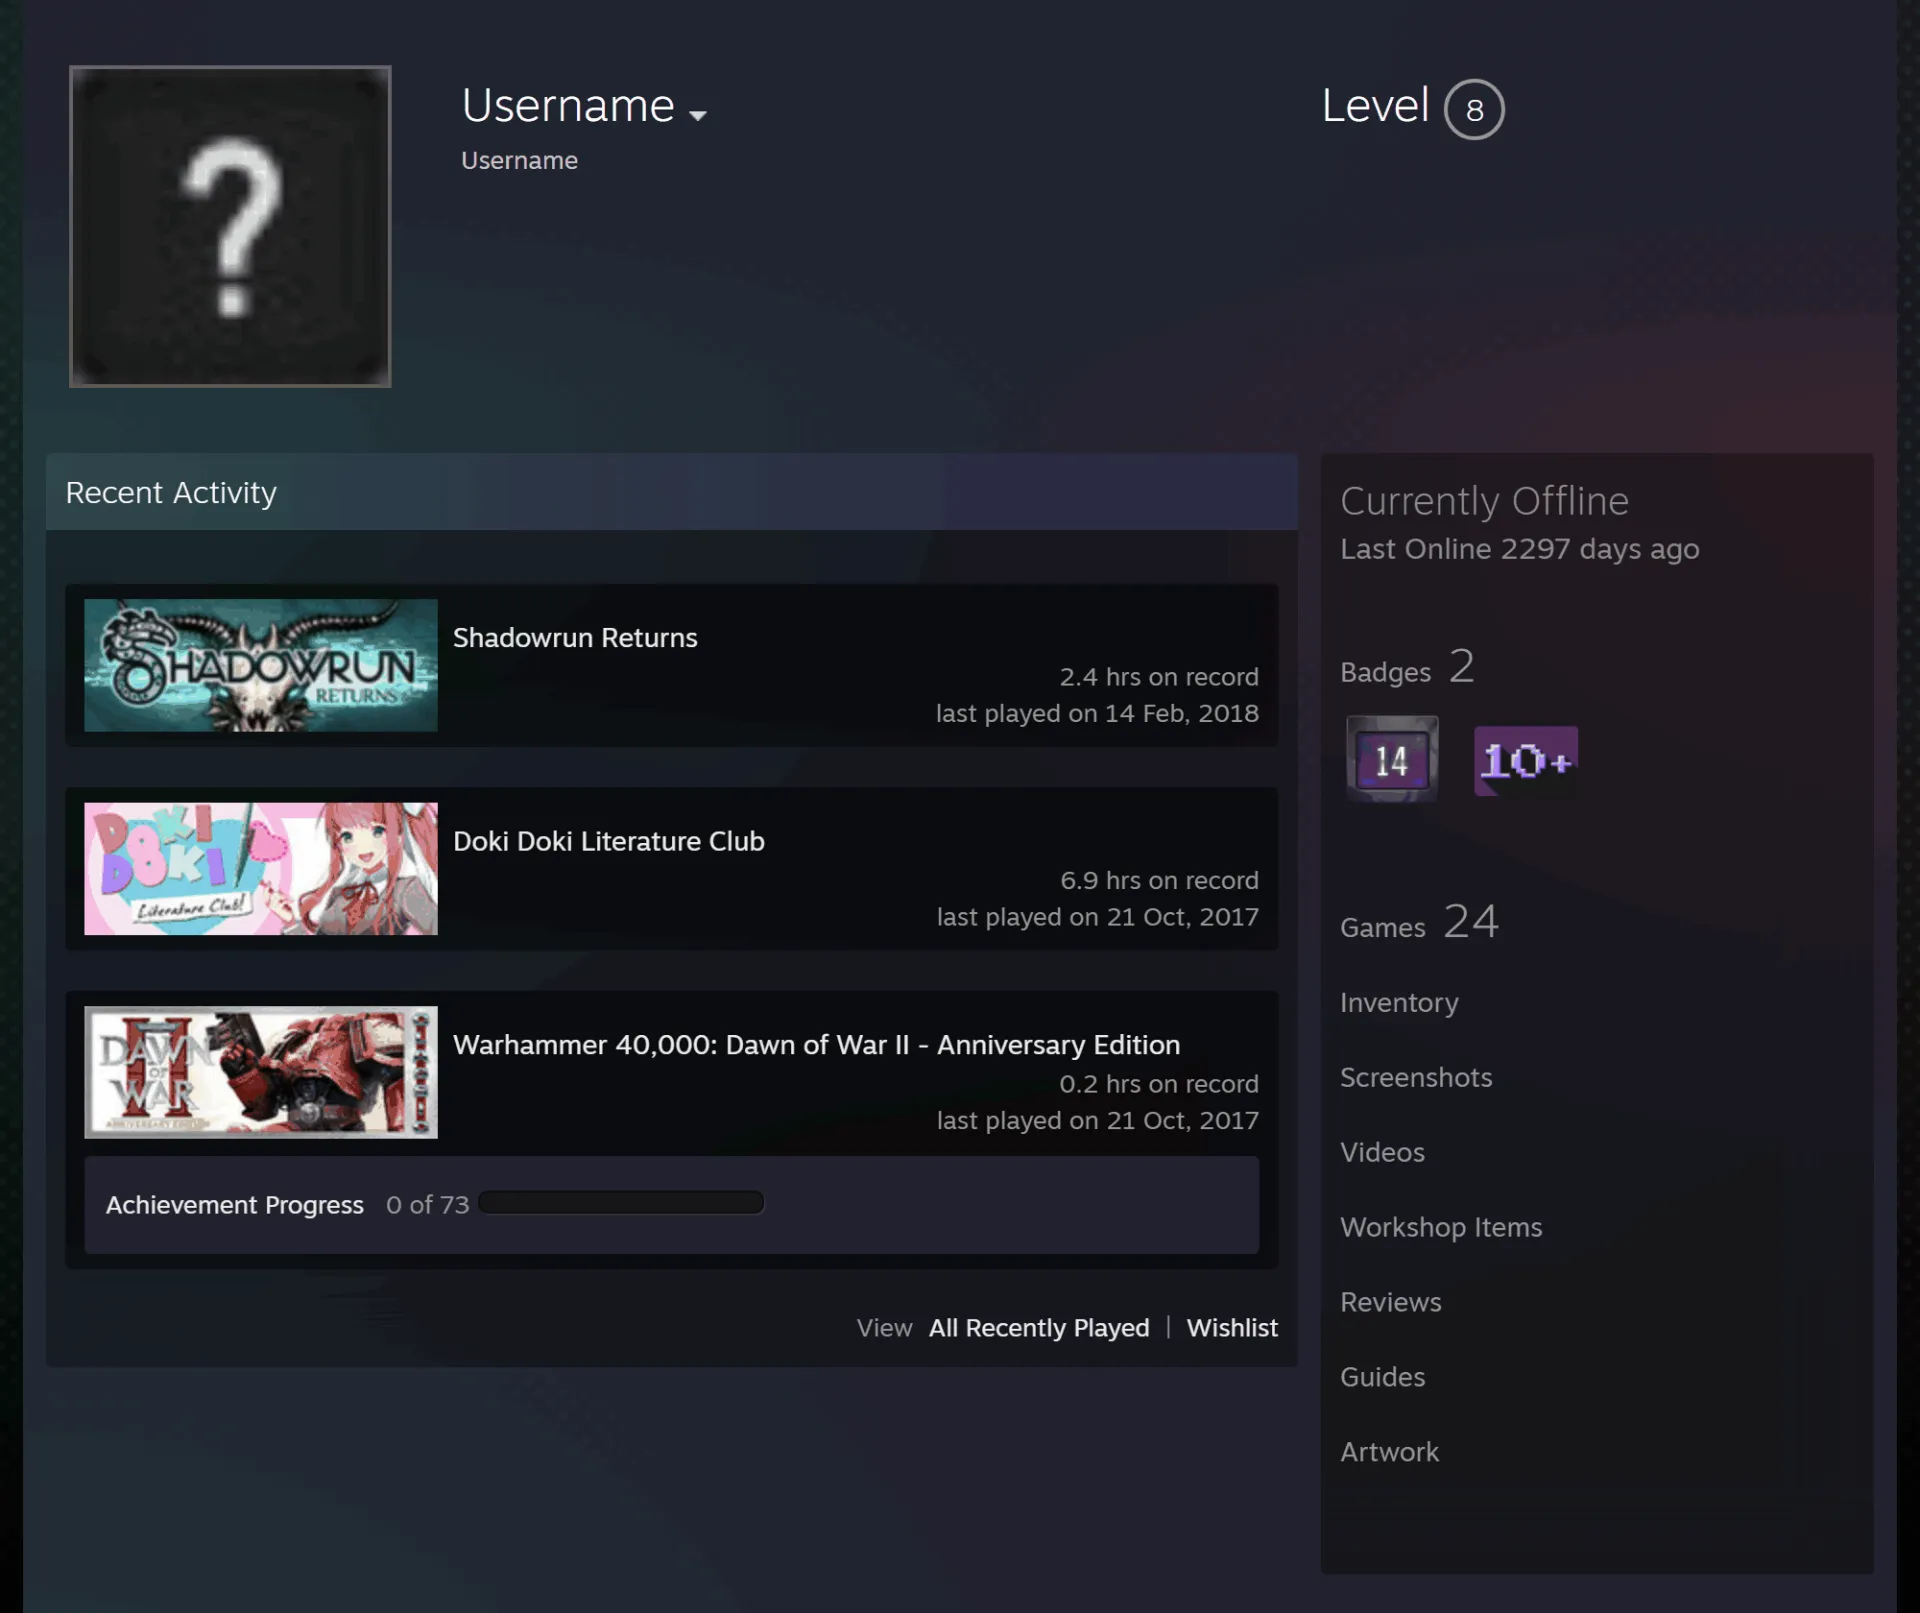View All Recently Played games
The image size is (1920, 1613).
(1039, 1328)
